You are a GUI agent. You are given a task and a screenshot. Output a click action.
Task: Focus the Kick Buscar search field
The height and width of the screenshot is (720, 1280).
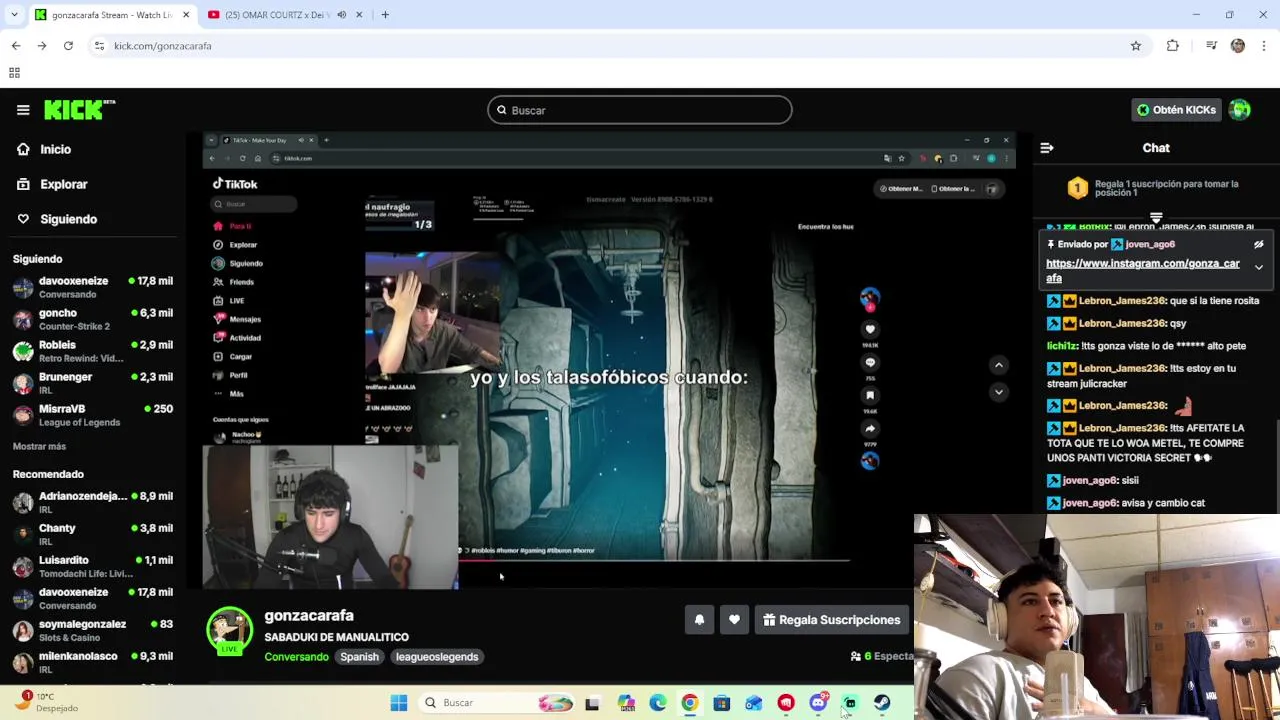640,110
